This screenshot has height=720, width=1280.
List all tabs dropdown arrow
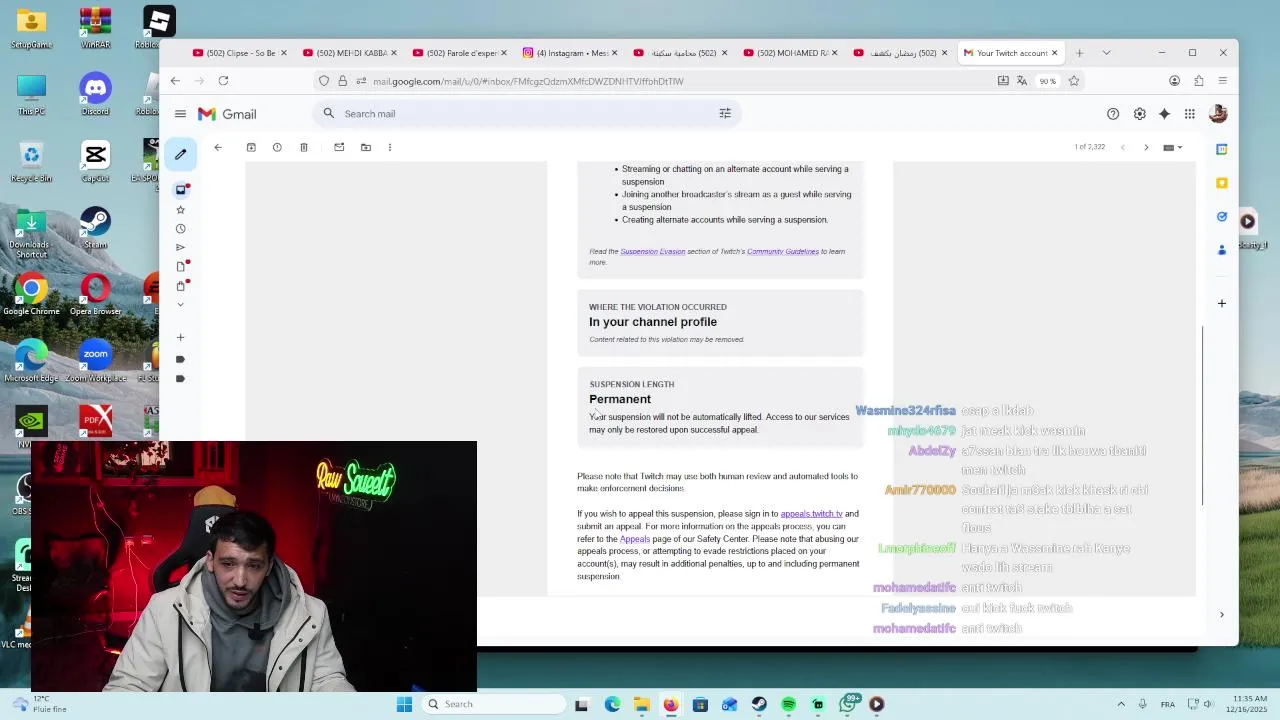click(x=1106, y=53)
